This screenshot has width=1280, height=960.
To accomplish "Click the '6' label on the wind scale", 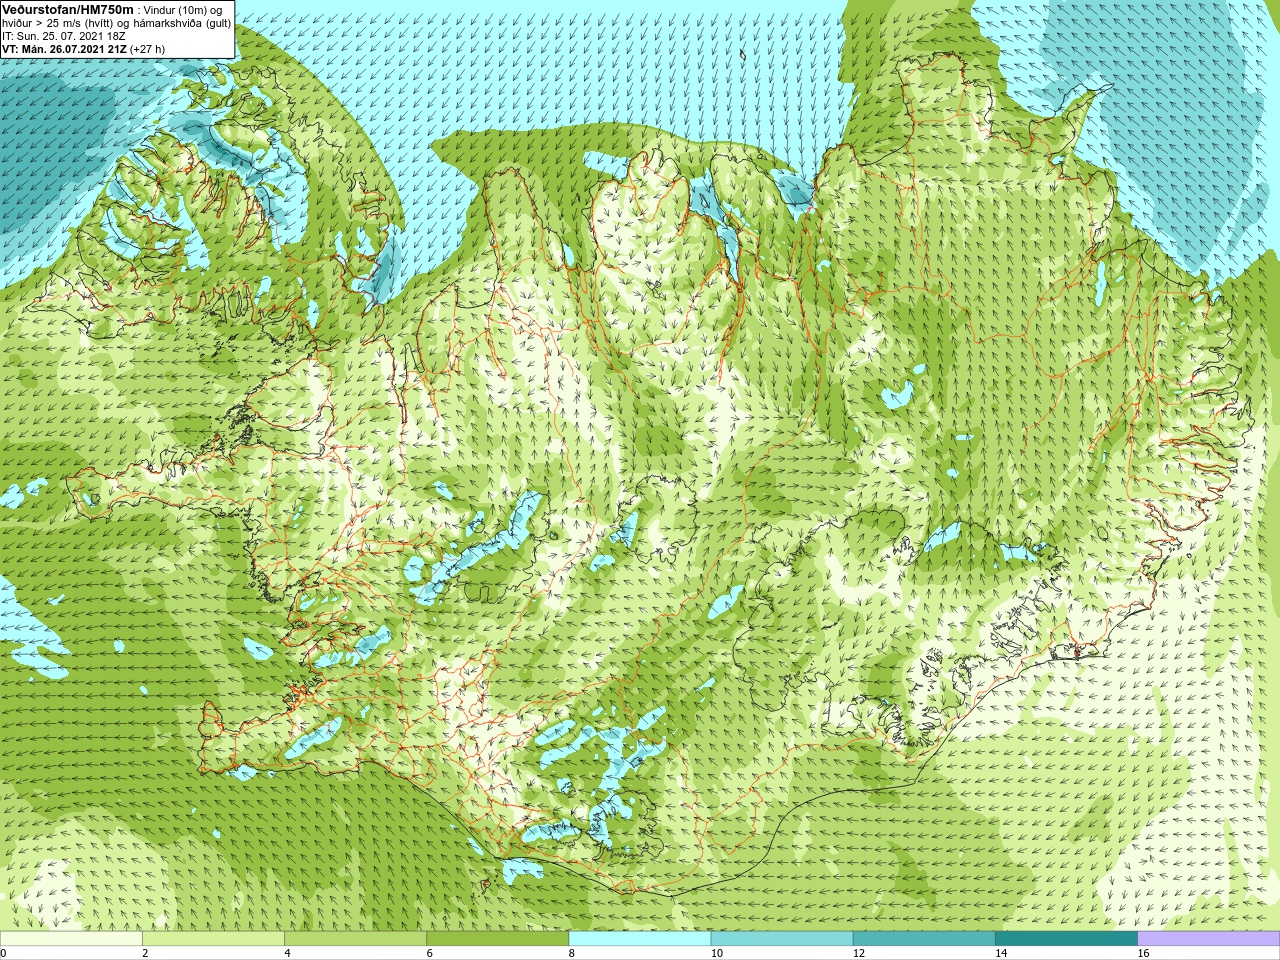I will 429,953.
